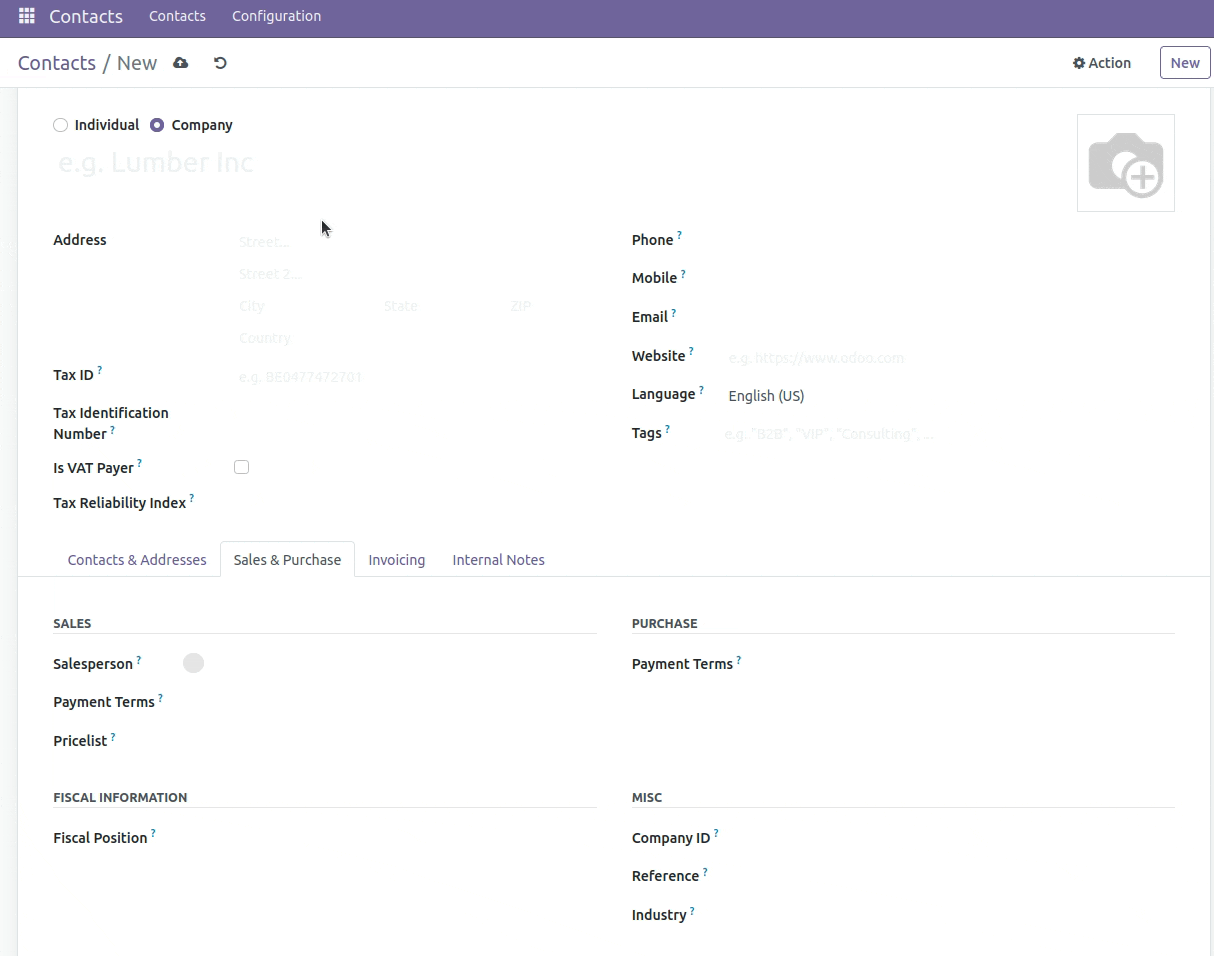1214x956 pixels.
Task: Enable the Is VAT Payer checkbox
Action: (x=241, y=467)
